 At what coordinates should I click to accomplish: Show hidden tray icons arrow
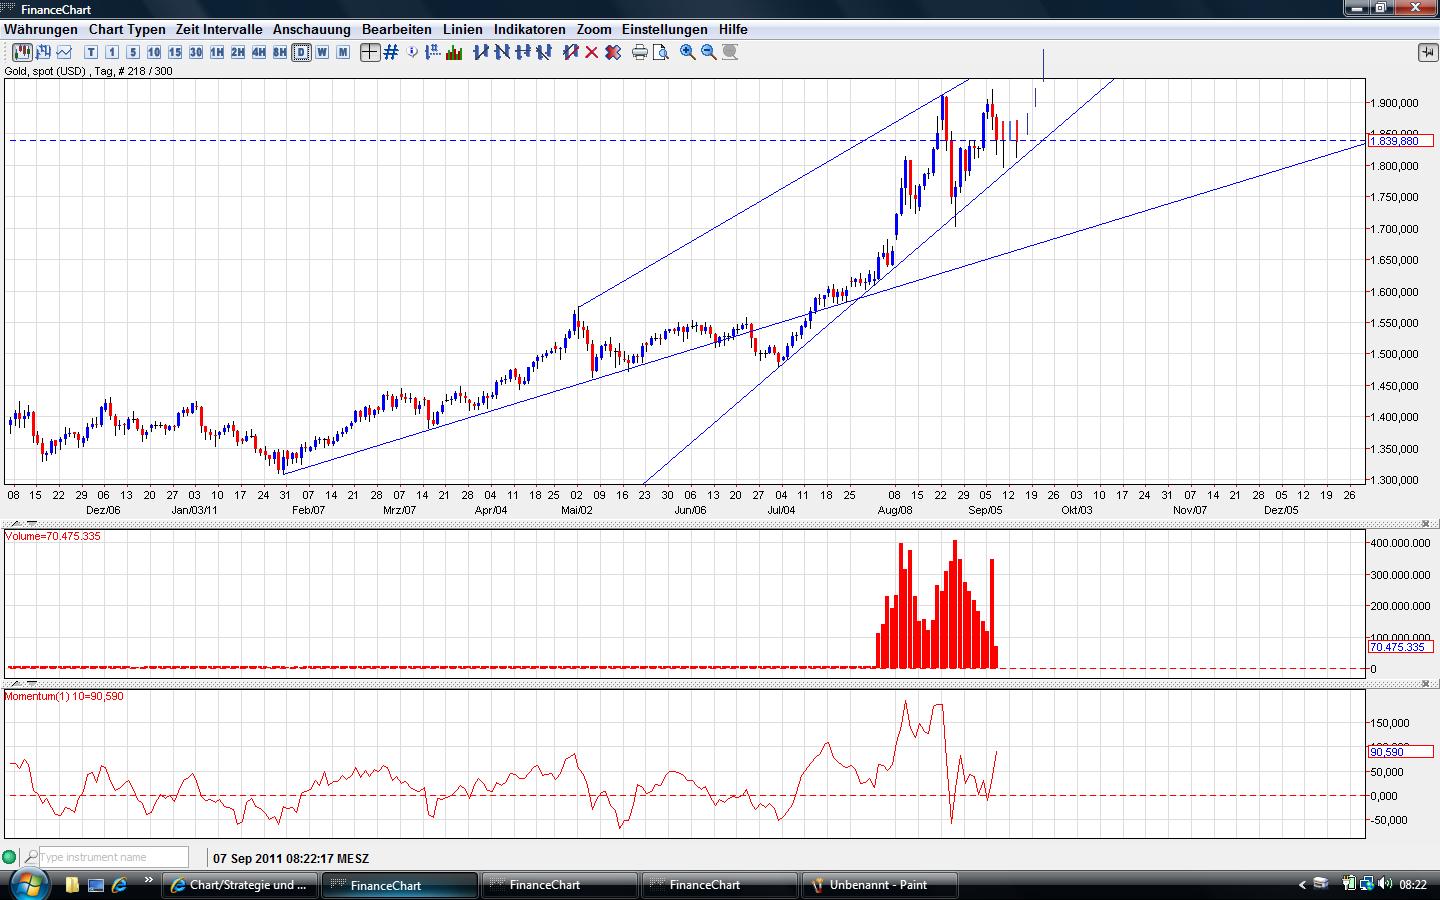click(1302, 885)
